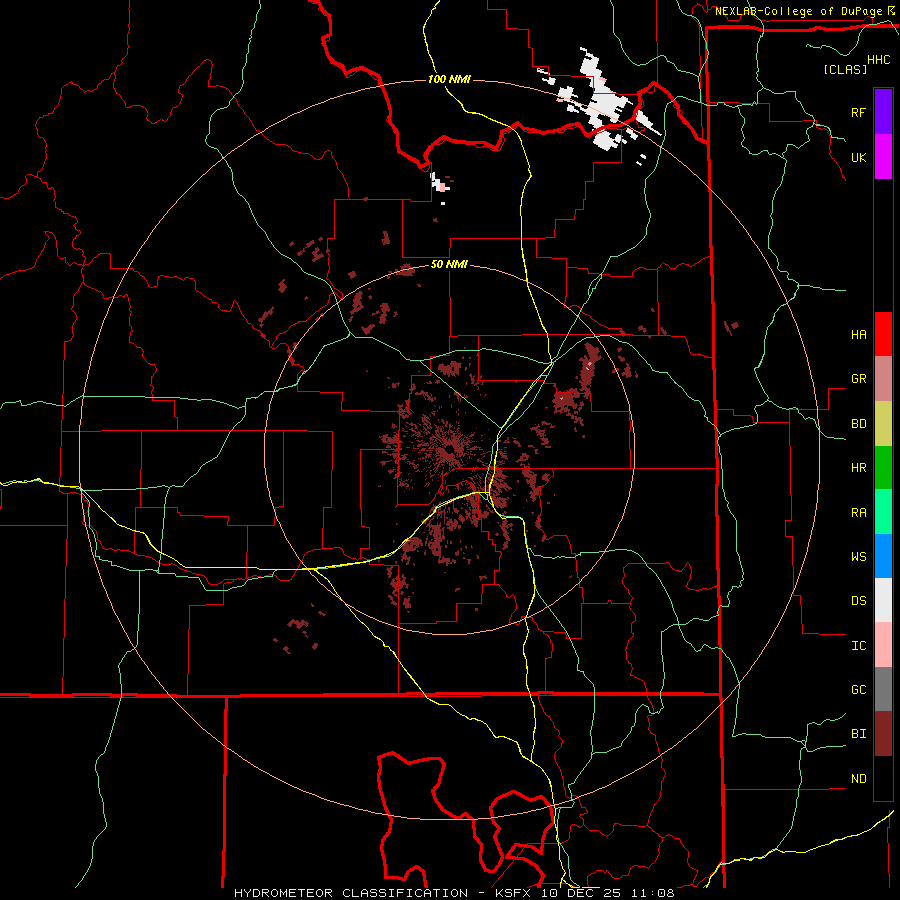Click the DS white legend swatch
The image size is (900, 900).
(x=883, y=600)
